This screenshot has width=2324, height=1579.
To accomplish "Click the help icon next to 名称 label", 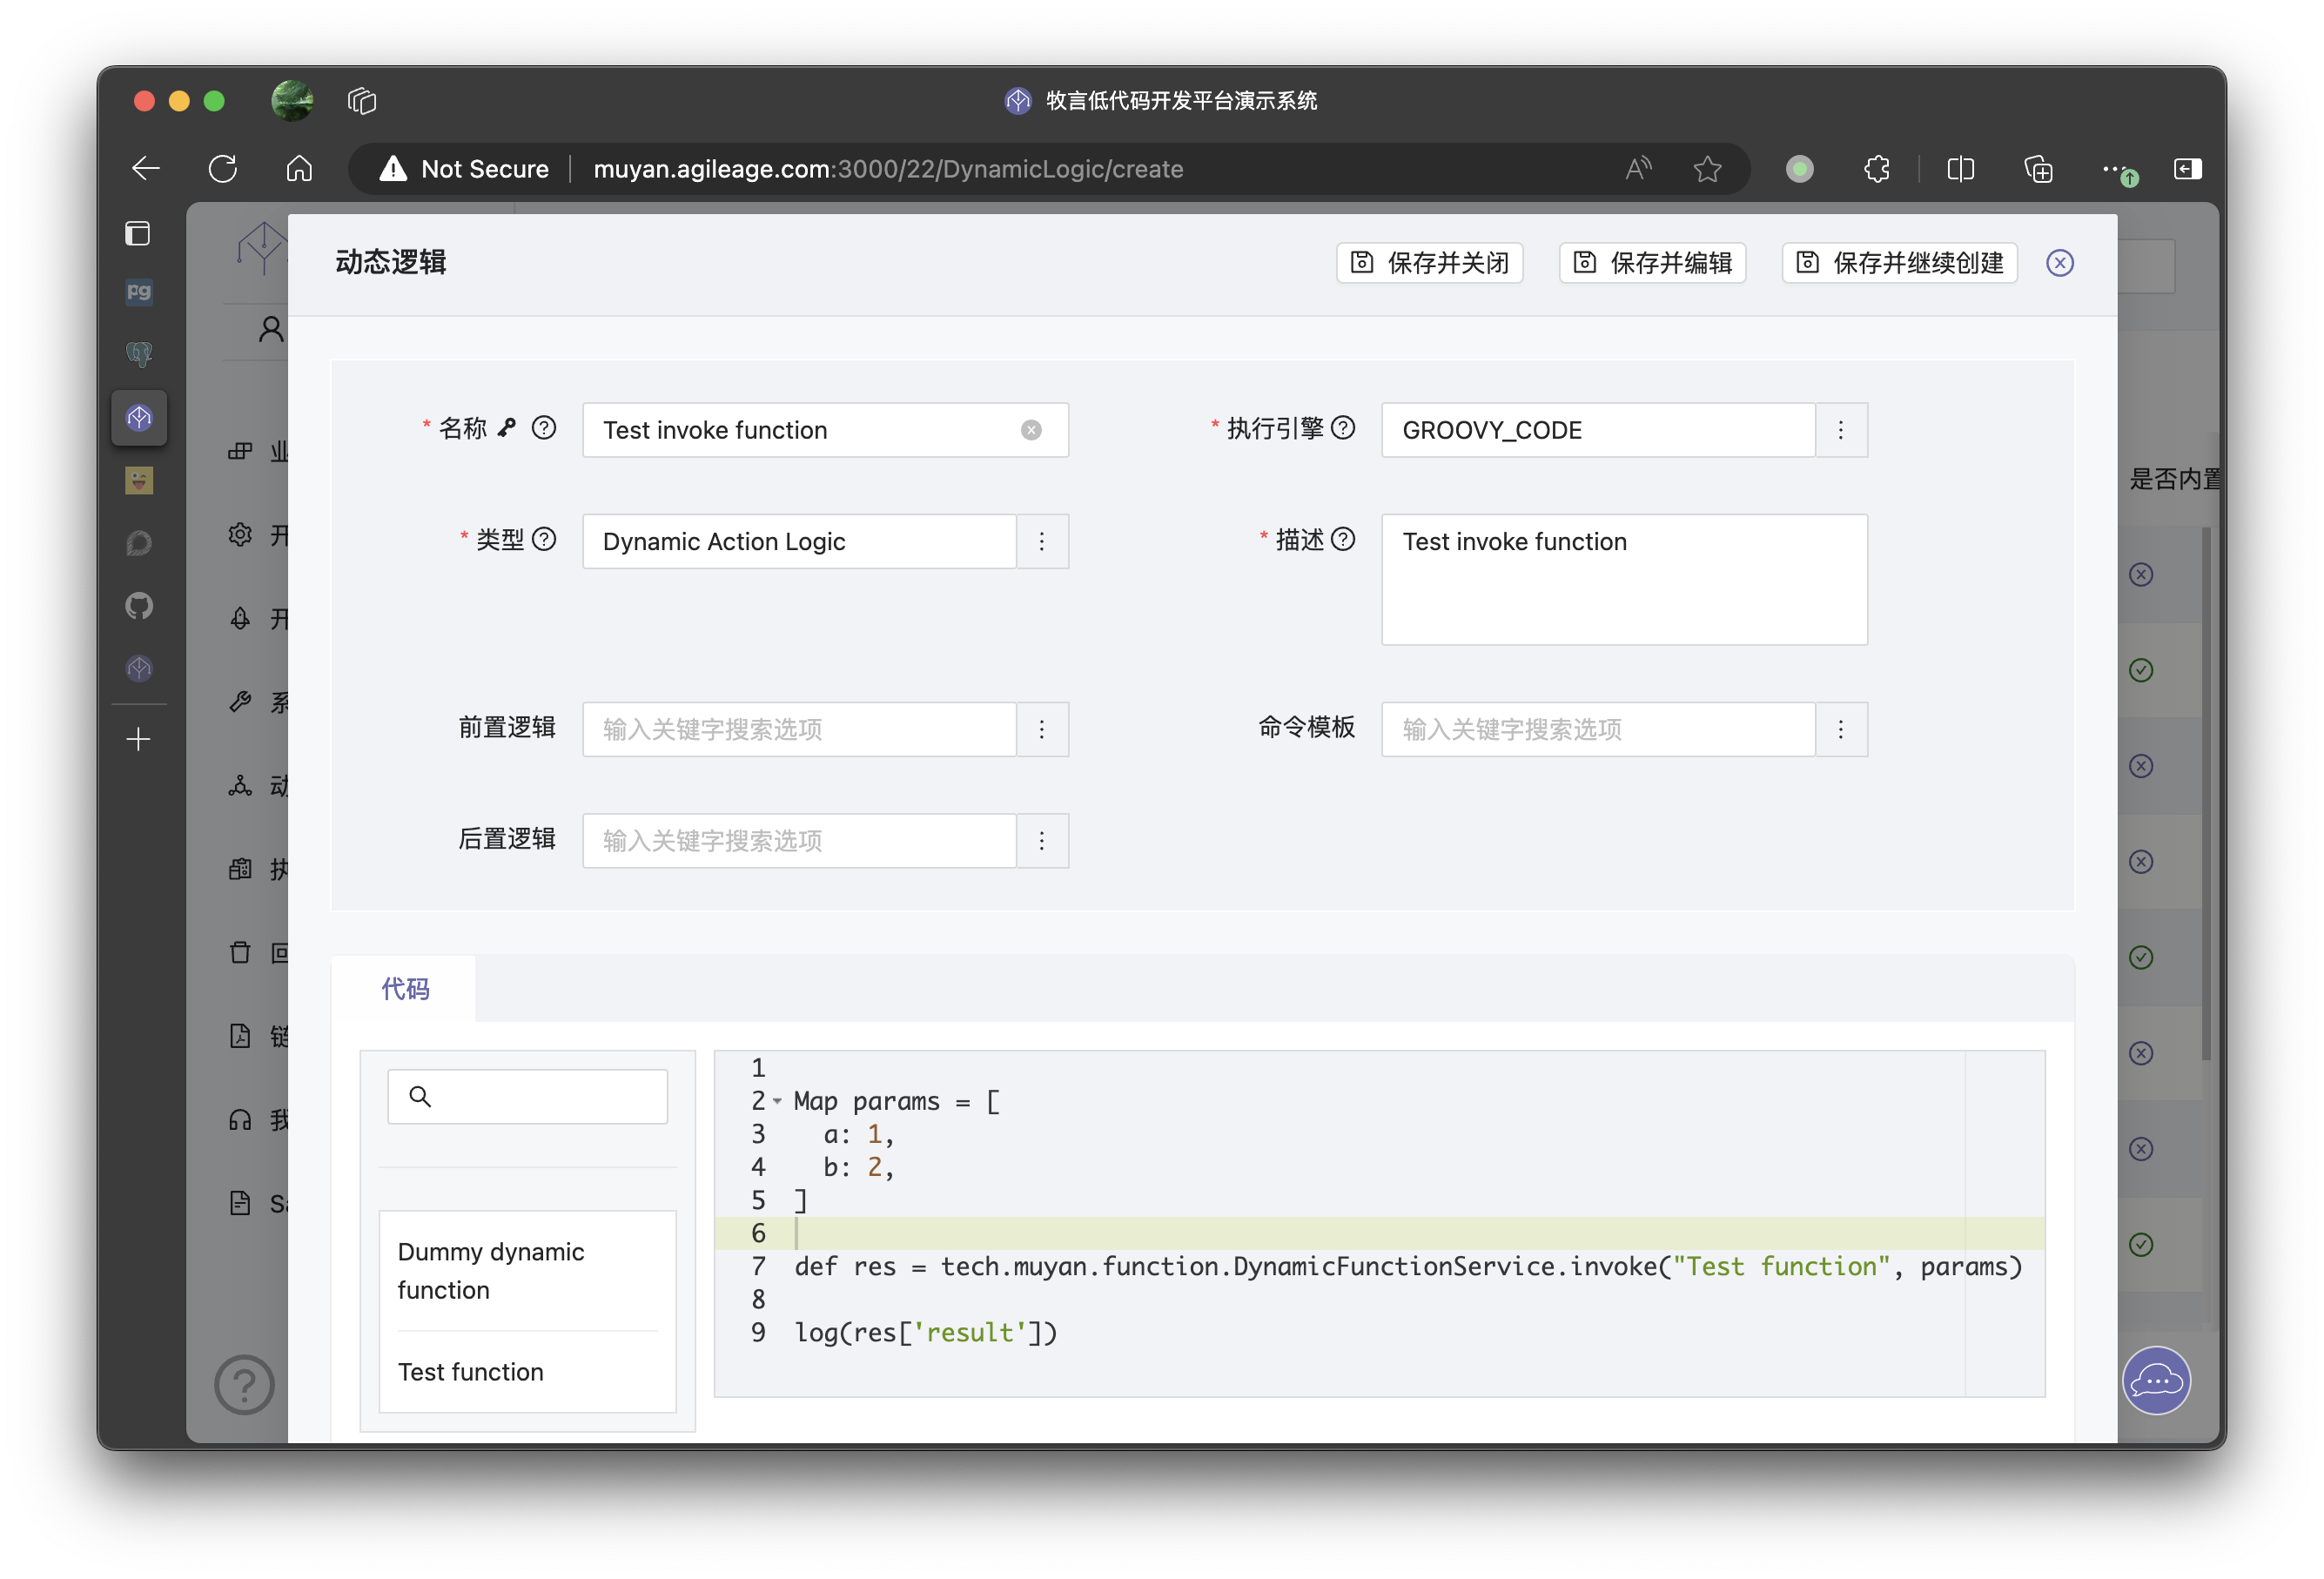I will click(544, 428).
